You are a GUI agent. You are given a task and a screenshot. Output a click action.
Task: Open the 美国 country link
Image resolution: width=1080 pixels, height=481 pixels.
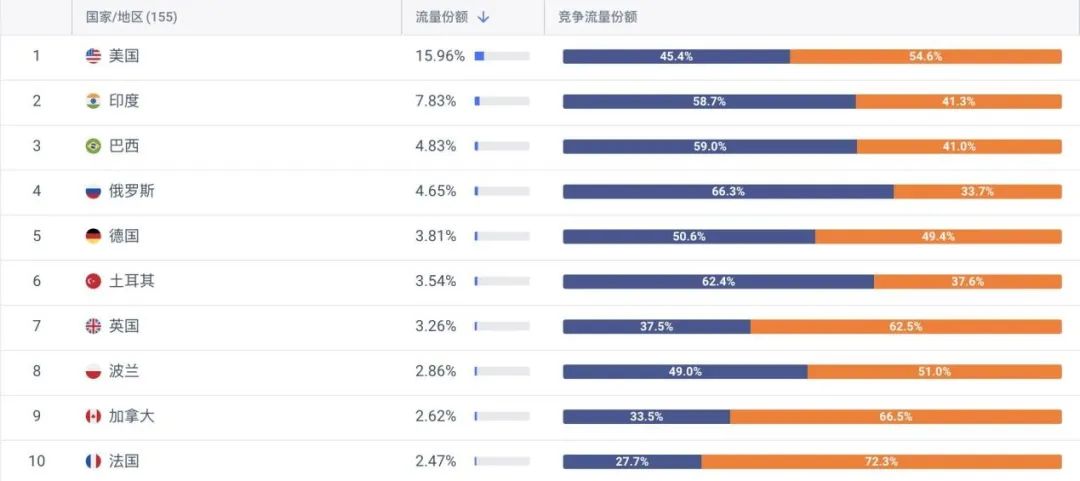124,56
